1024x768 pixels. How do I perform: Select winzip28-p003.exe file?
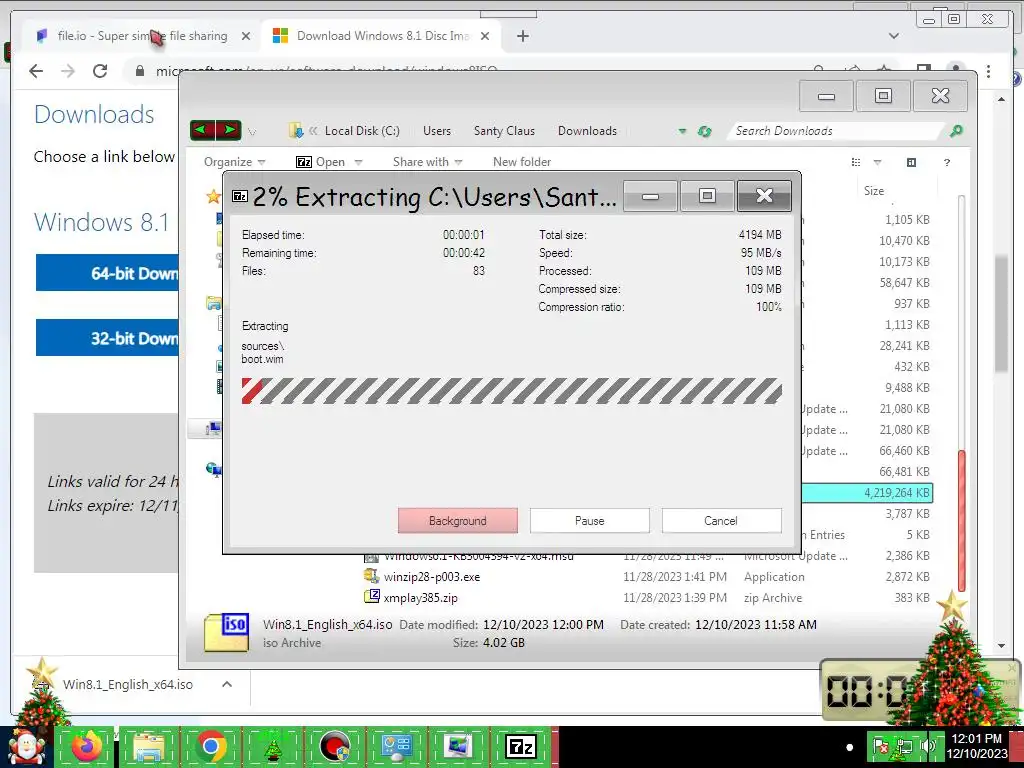click(432, 577)
